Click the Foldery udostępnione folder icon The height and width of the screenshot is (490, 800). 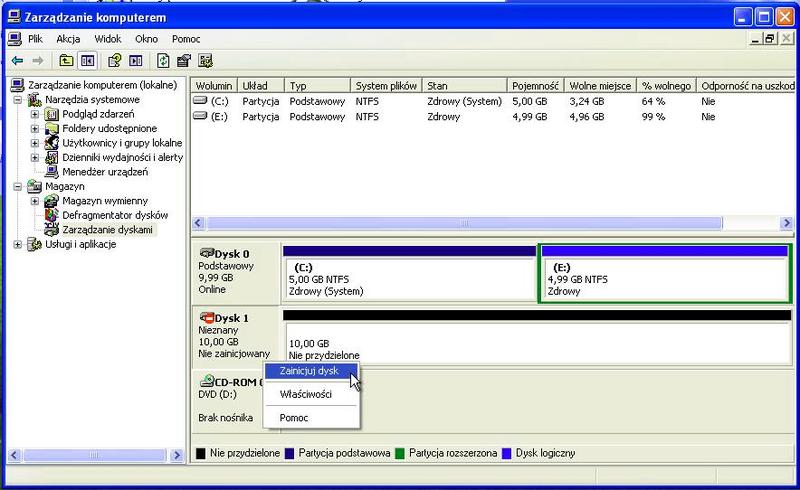(x=52, y=128)
